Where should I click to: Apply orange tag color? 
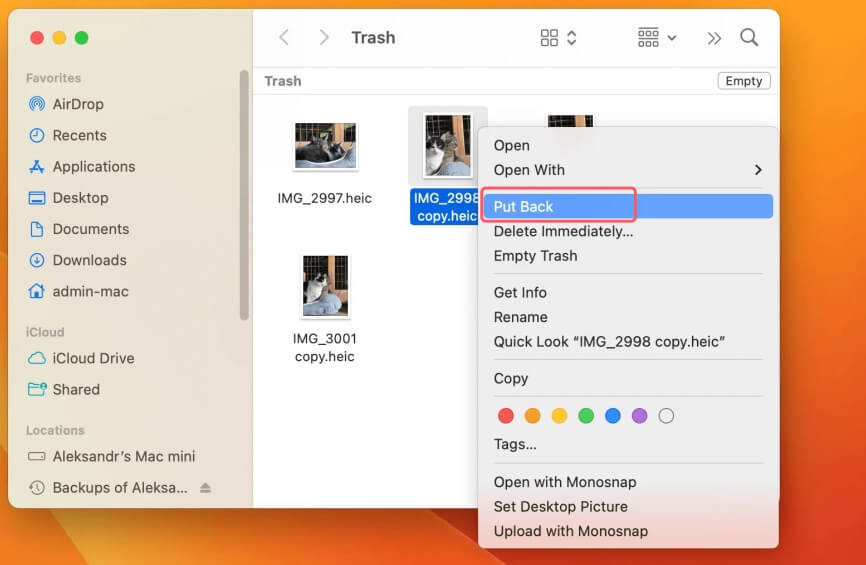click(x=532, y=416)
